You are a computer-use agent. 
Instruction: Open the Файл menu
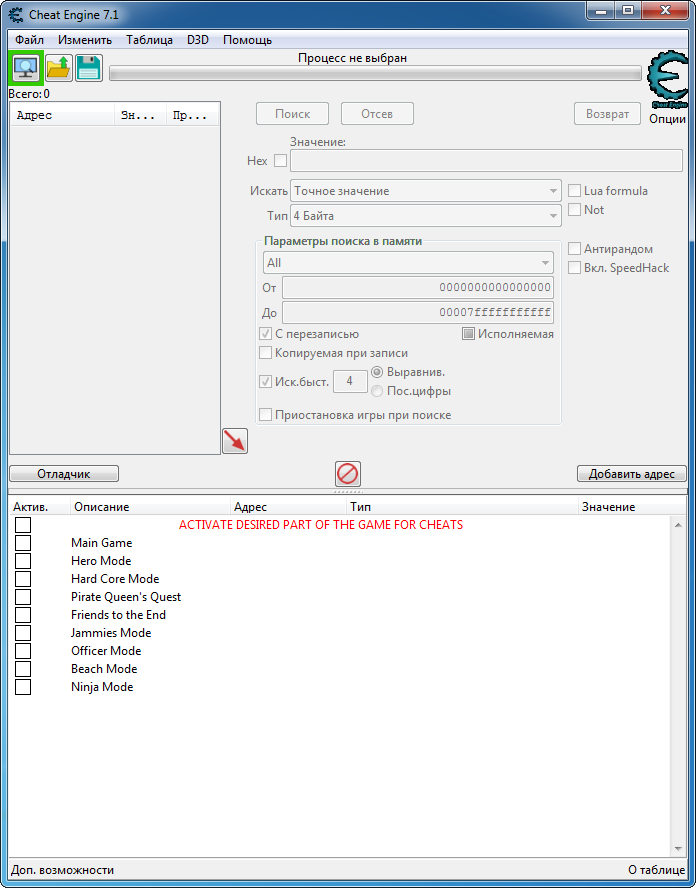point(29,40)
